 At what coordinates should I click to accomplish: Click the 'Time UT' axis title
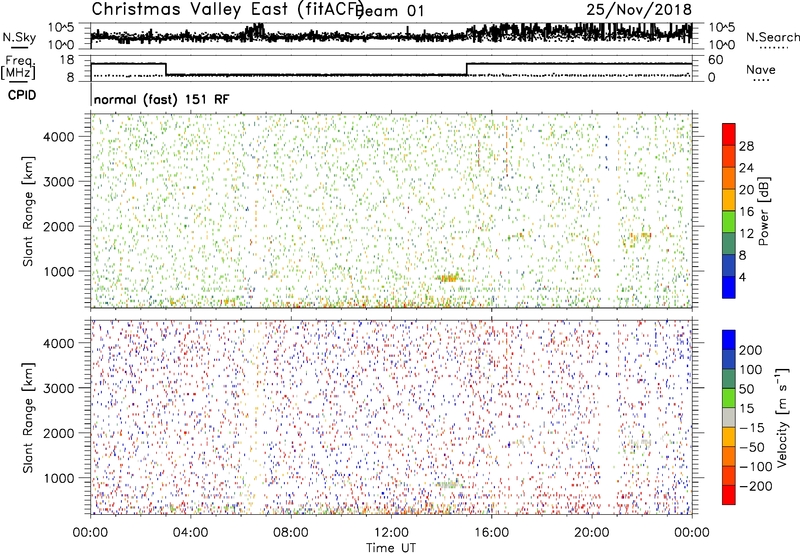point(391,547)
